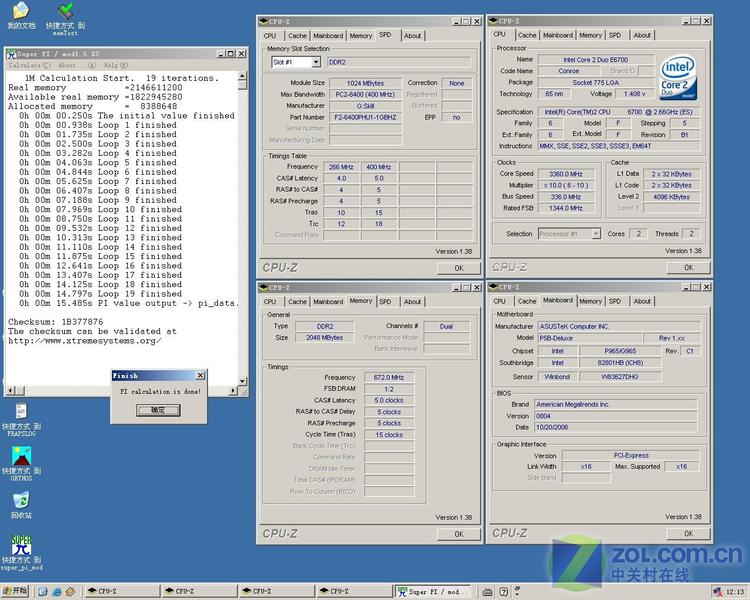Open CPU tab in Memory timings window

pyautogui.click(x=270, y=301)
